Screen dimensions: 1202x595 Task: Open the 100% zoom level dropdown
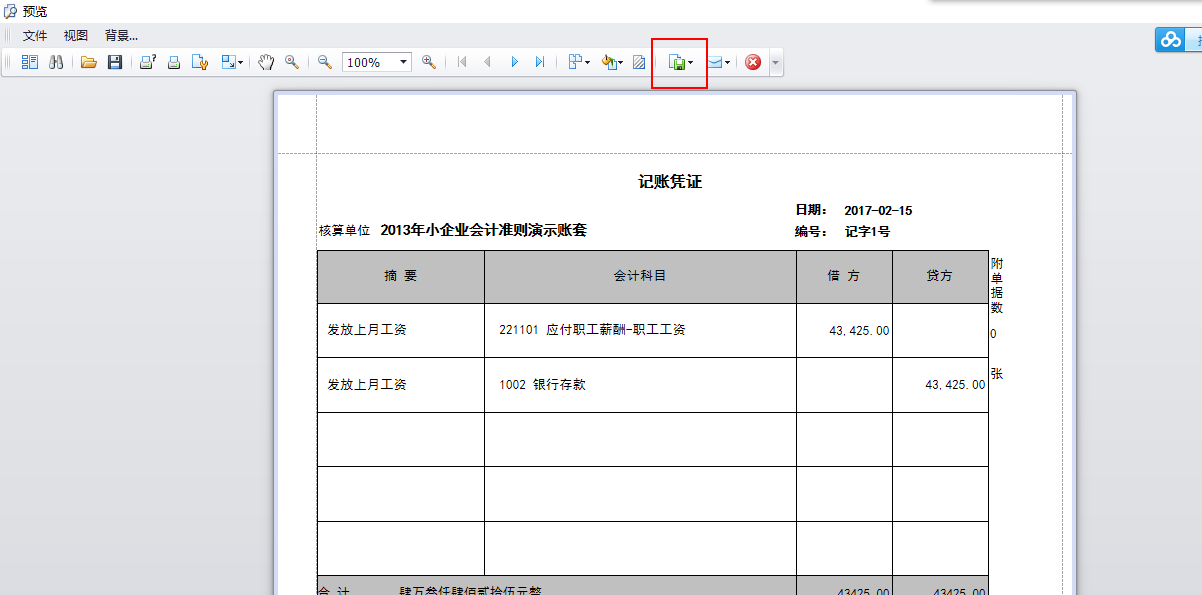[x=404, y=62]
